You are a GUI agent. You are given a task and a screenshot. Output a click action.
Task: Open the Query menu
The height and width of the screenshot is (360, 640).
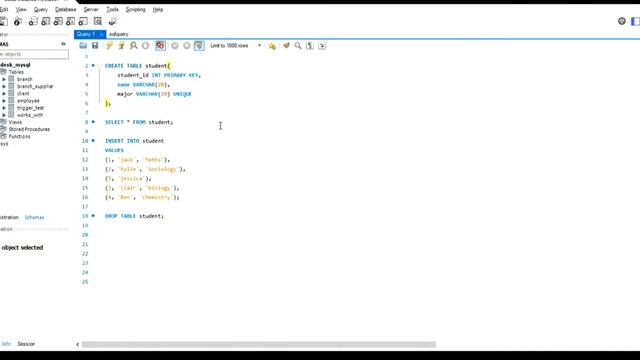click(40, 9)
